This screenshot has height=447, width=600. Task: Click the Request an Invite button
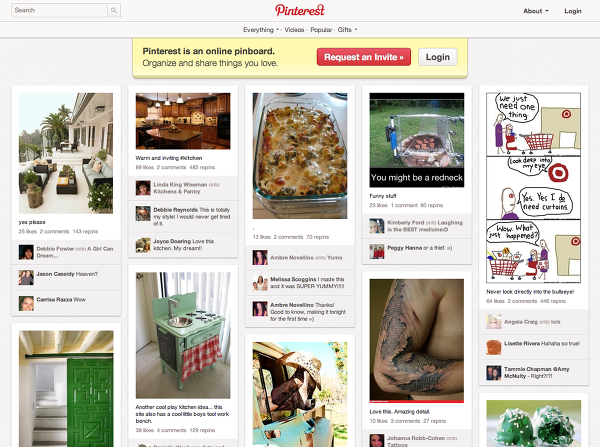(x=364, y=57)
